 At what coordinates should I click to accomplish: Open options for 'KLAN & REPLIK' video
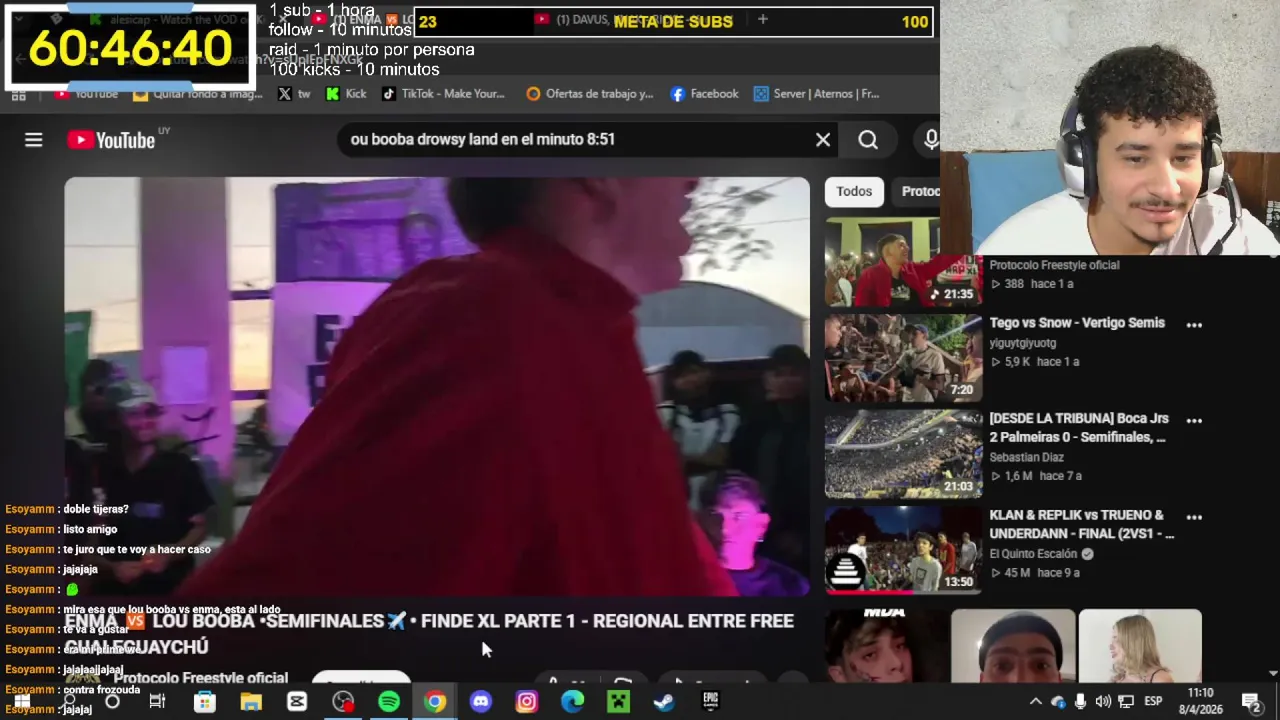point(1194,518)
